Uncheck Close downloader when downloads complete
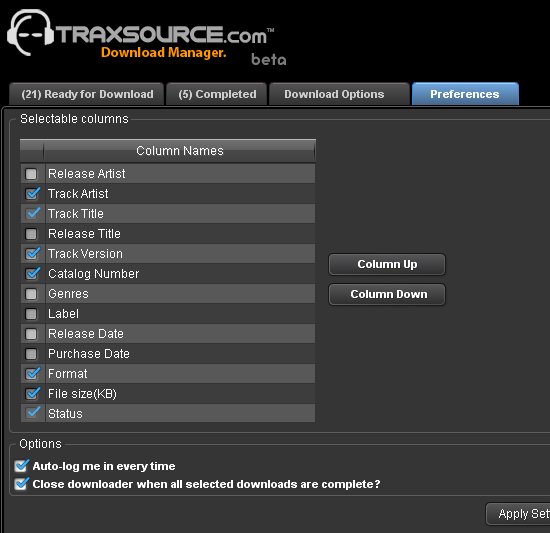Screen dimensions: 550x533 click(22, 484)
